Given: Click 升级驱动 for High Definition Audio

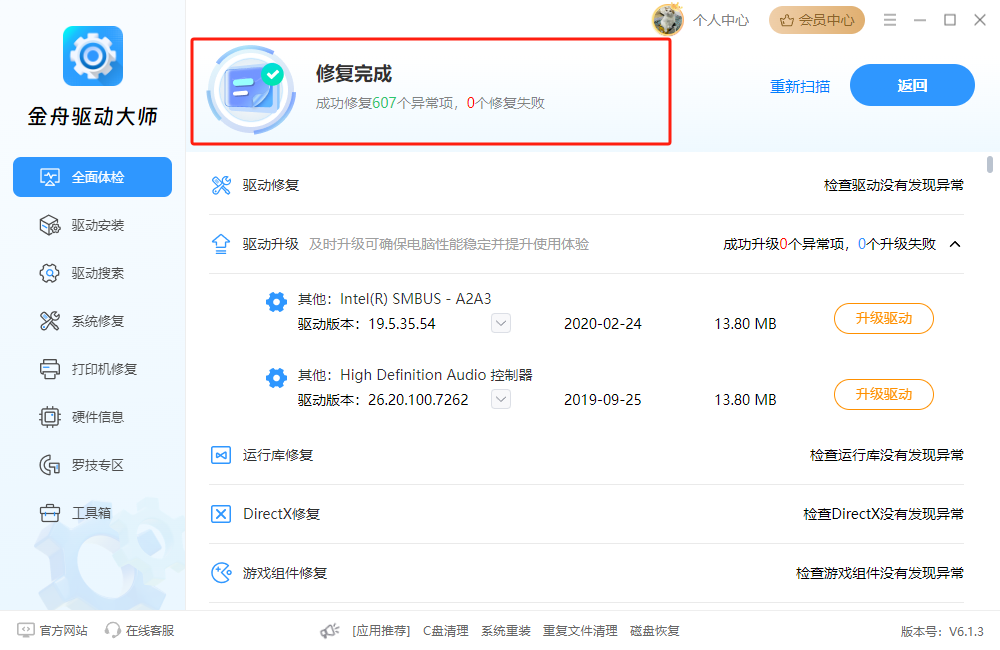Looking at the screenshot, I should [884, 394].
